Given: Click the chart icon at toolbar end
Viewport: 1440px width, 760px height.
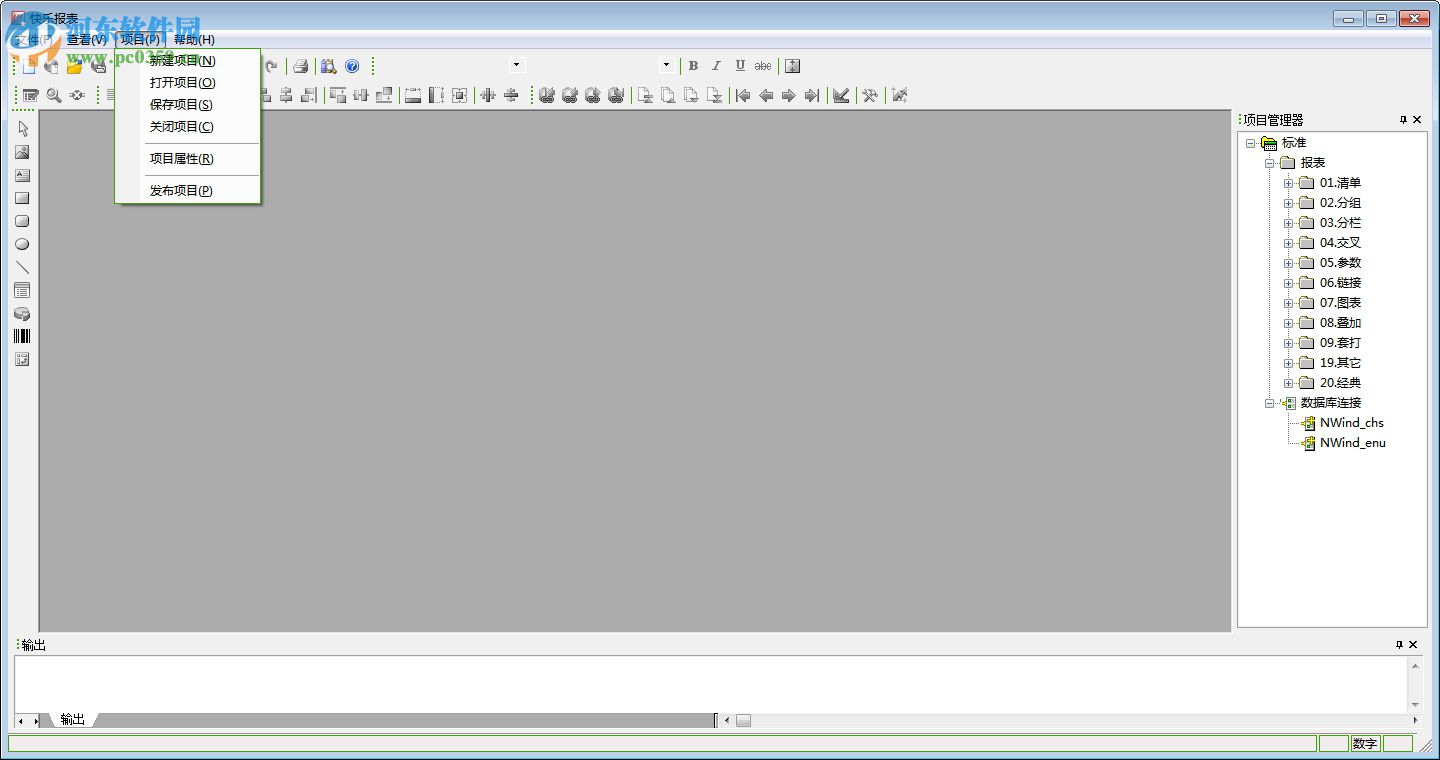Looking at the screenshot, I should click(x=900, y=95).
